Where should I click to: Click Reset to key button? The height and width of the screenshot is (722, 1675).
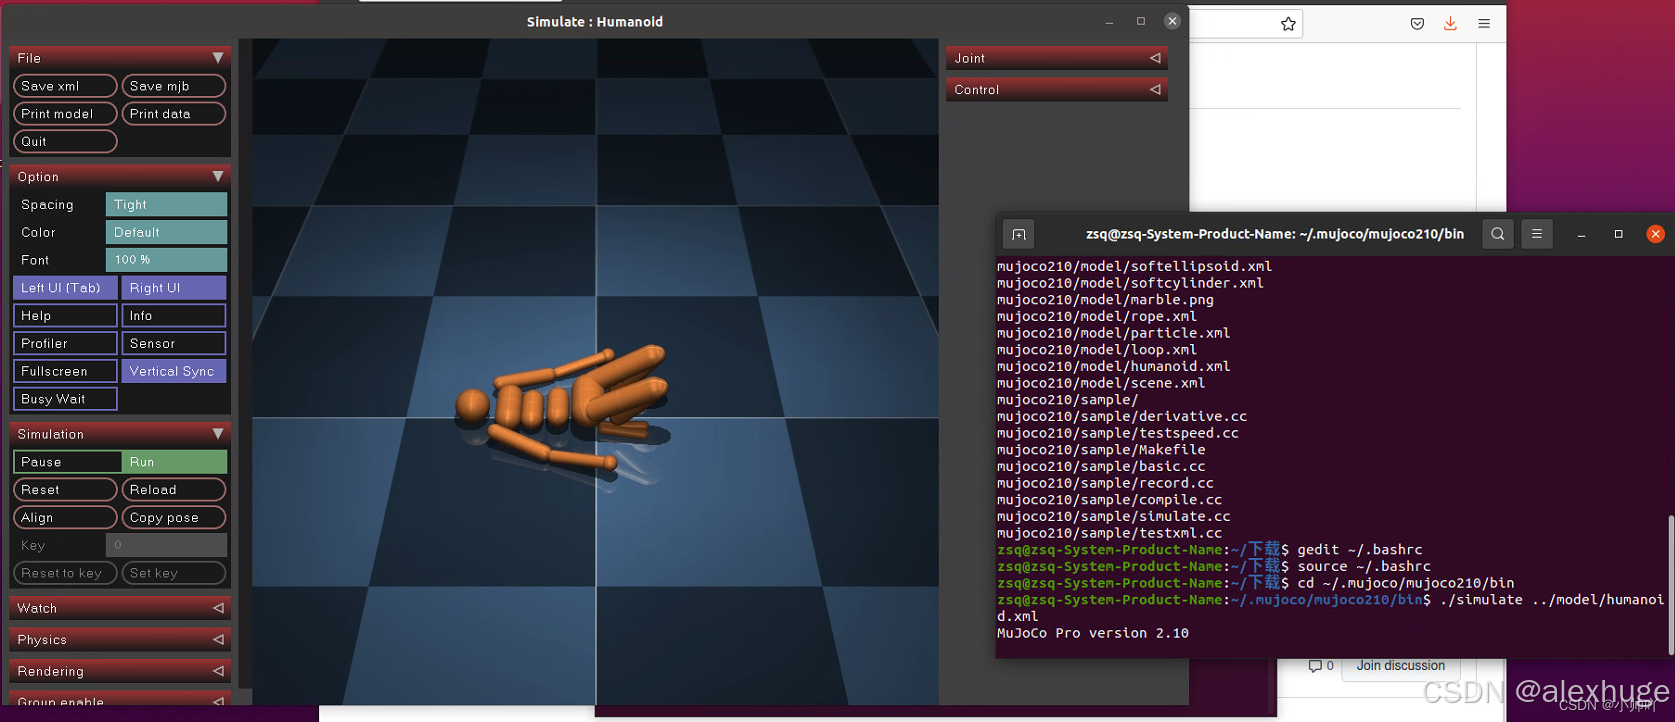coord(65,573)
